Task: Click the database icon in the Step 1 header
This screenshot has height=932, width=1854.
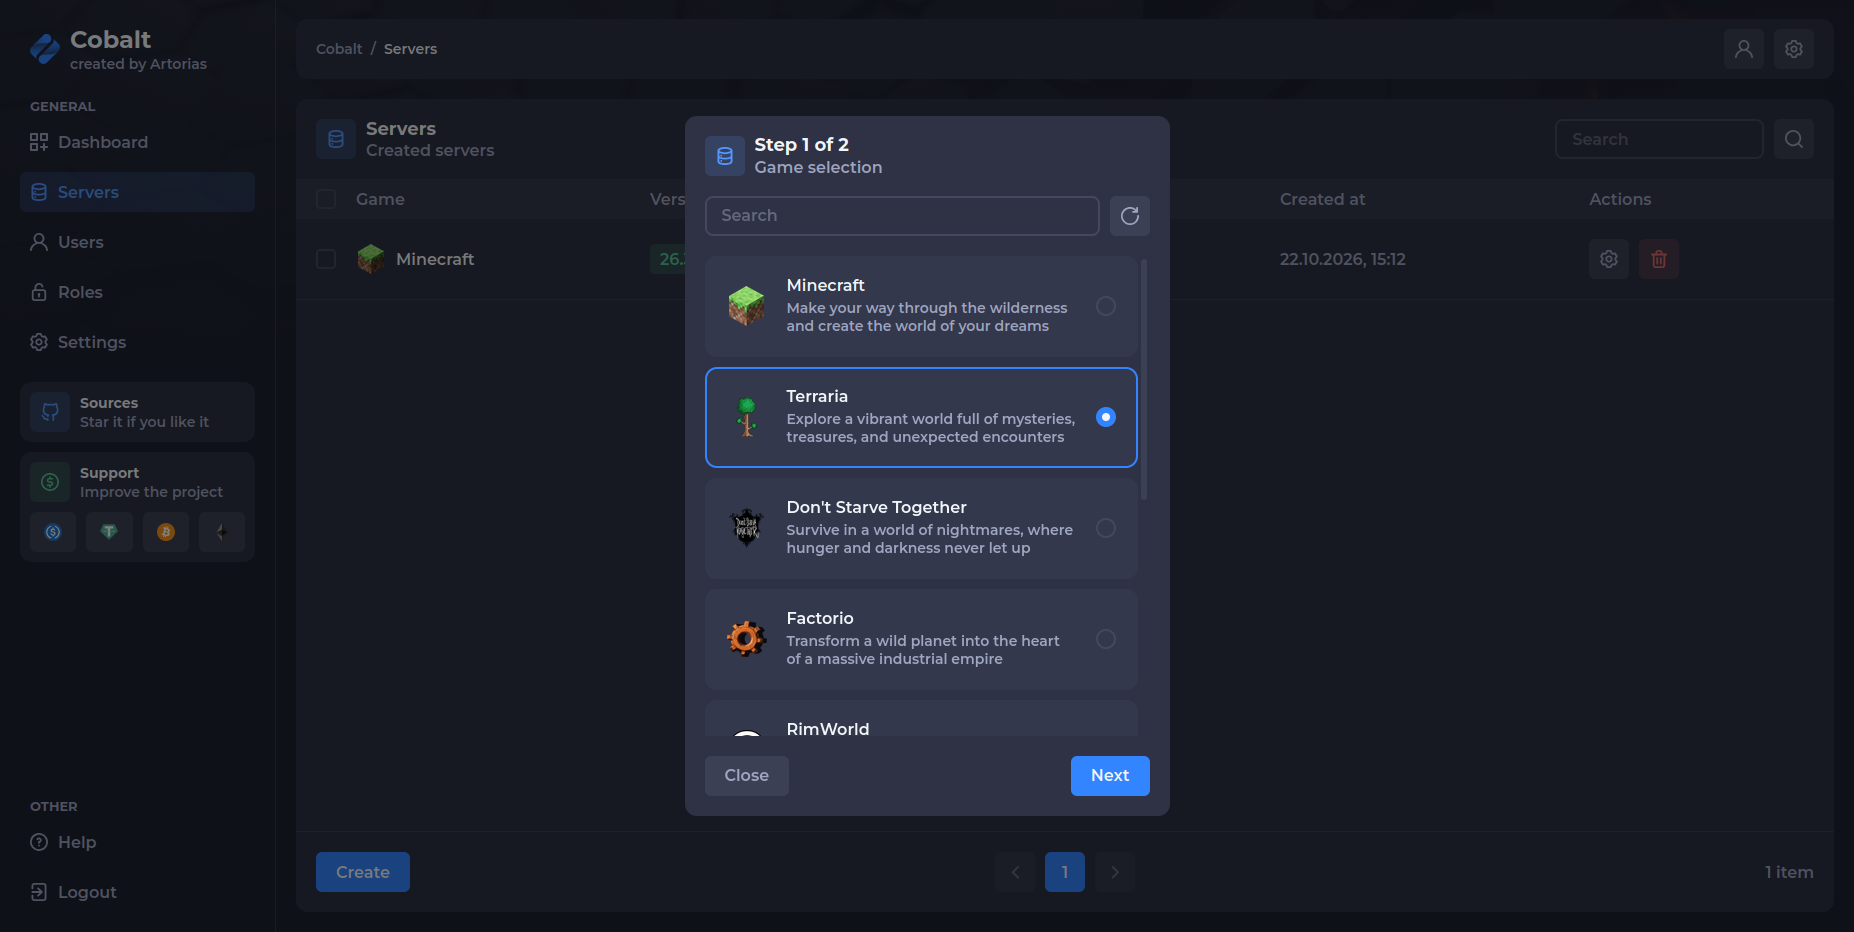Action: (x=725, y=156)
